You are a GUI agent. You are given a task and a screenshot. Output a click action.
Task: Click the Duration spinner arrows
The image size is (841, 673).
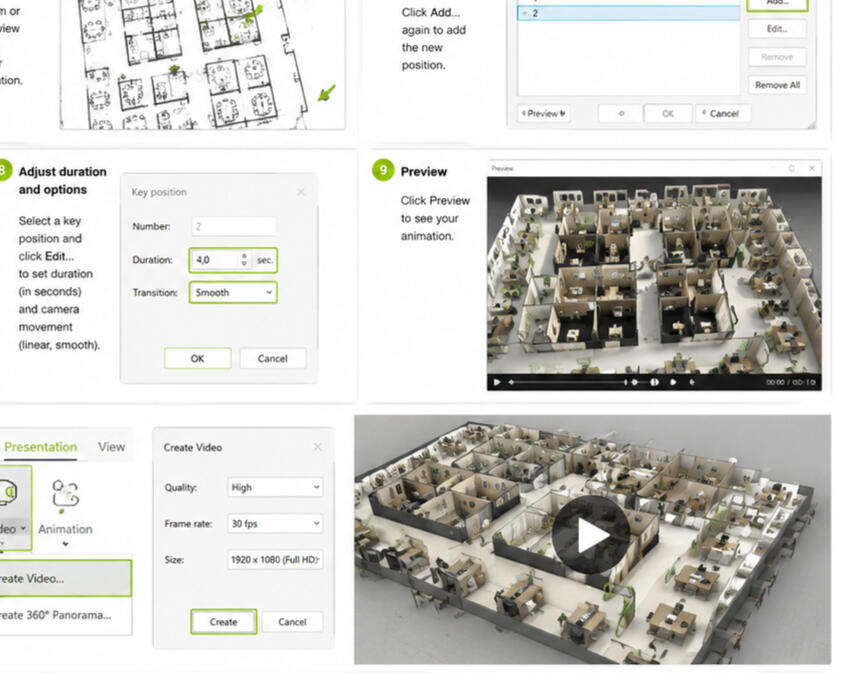tap(244, 260)
